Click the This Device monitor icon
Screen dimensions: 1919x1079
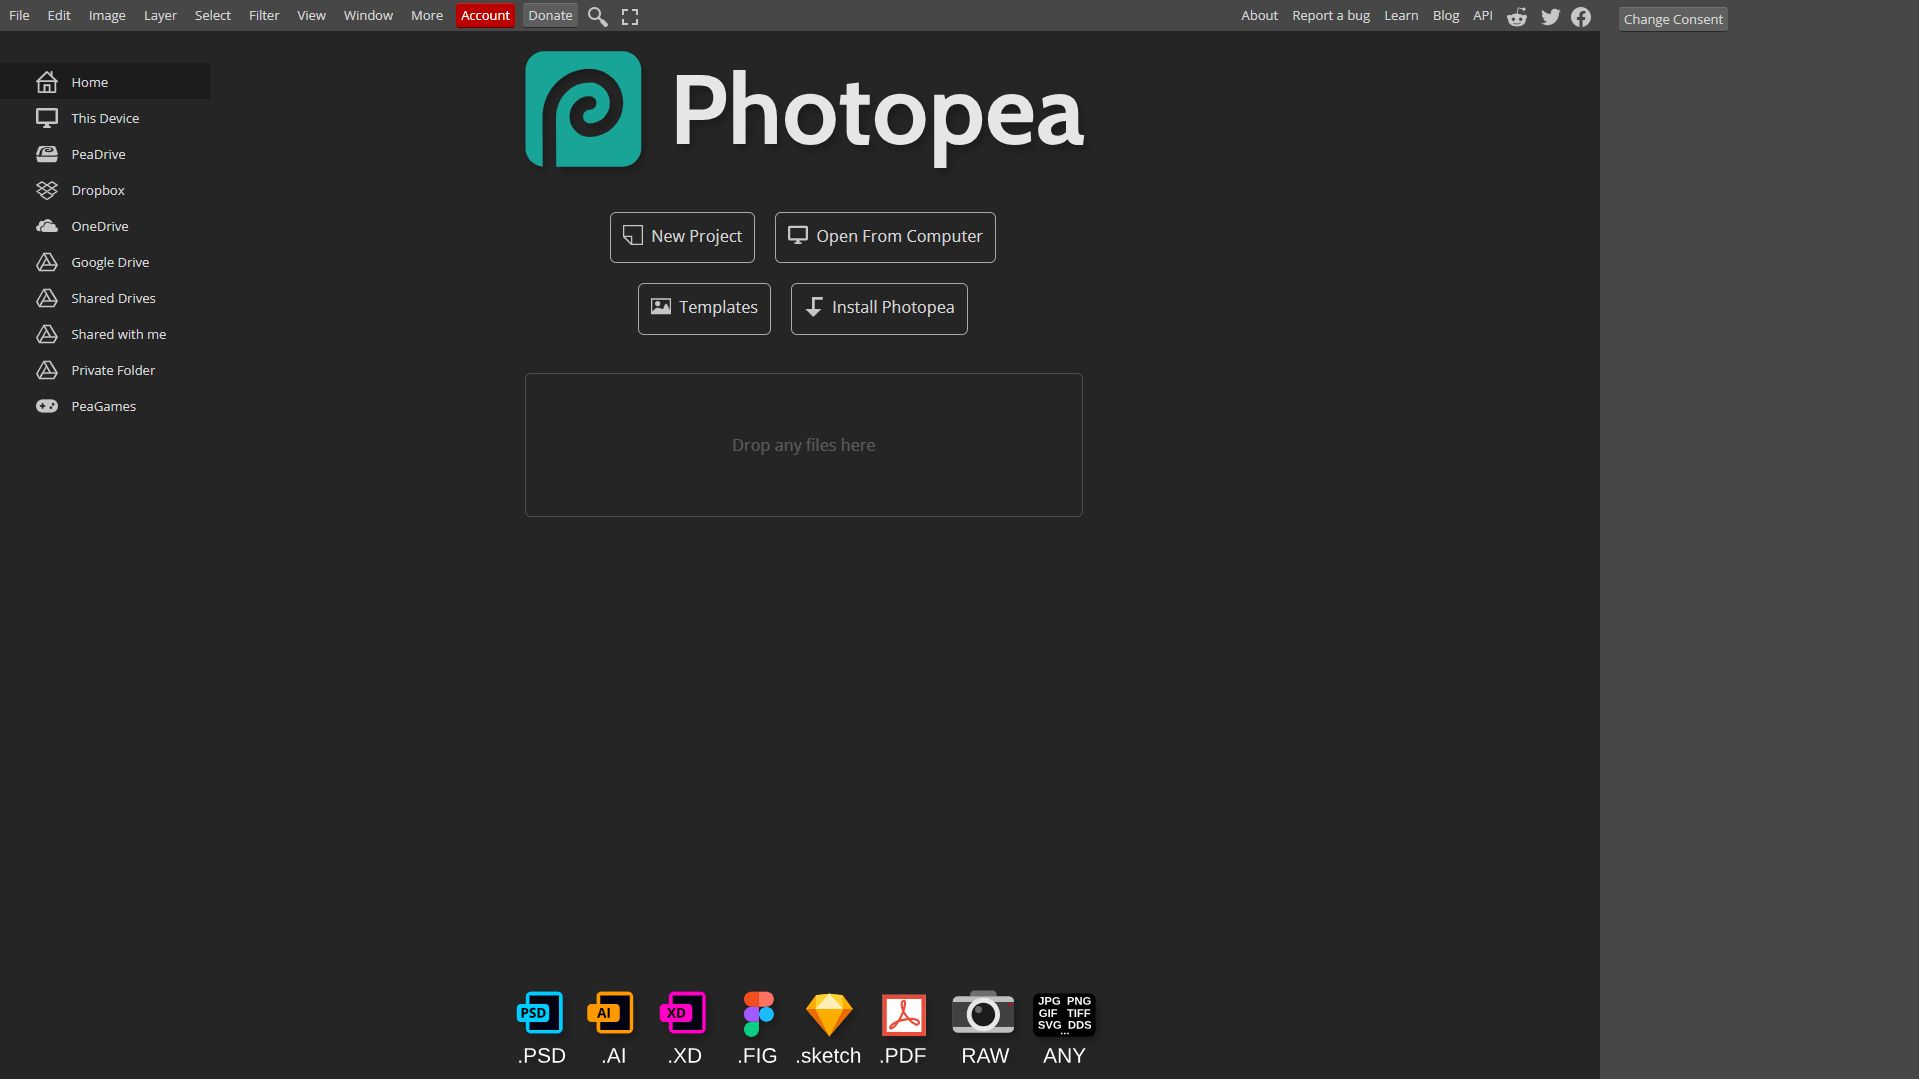(x=47, y=118)
